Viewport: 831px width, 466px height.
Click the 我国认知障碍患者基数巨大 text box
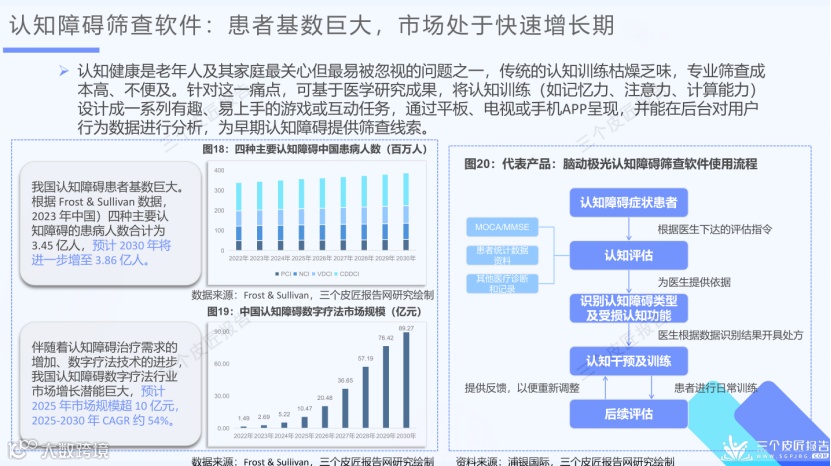[x=110, y=223]
